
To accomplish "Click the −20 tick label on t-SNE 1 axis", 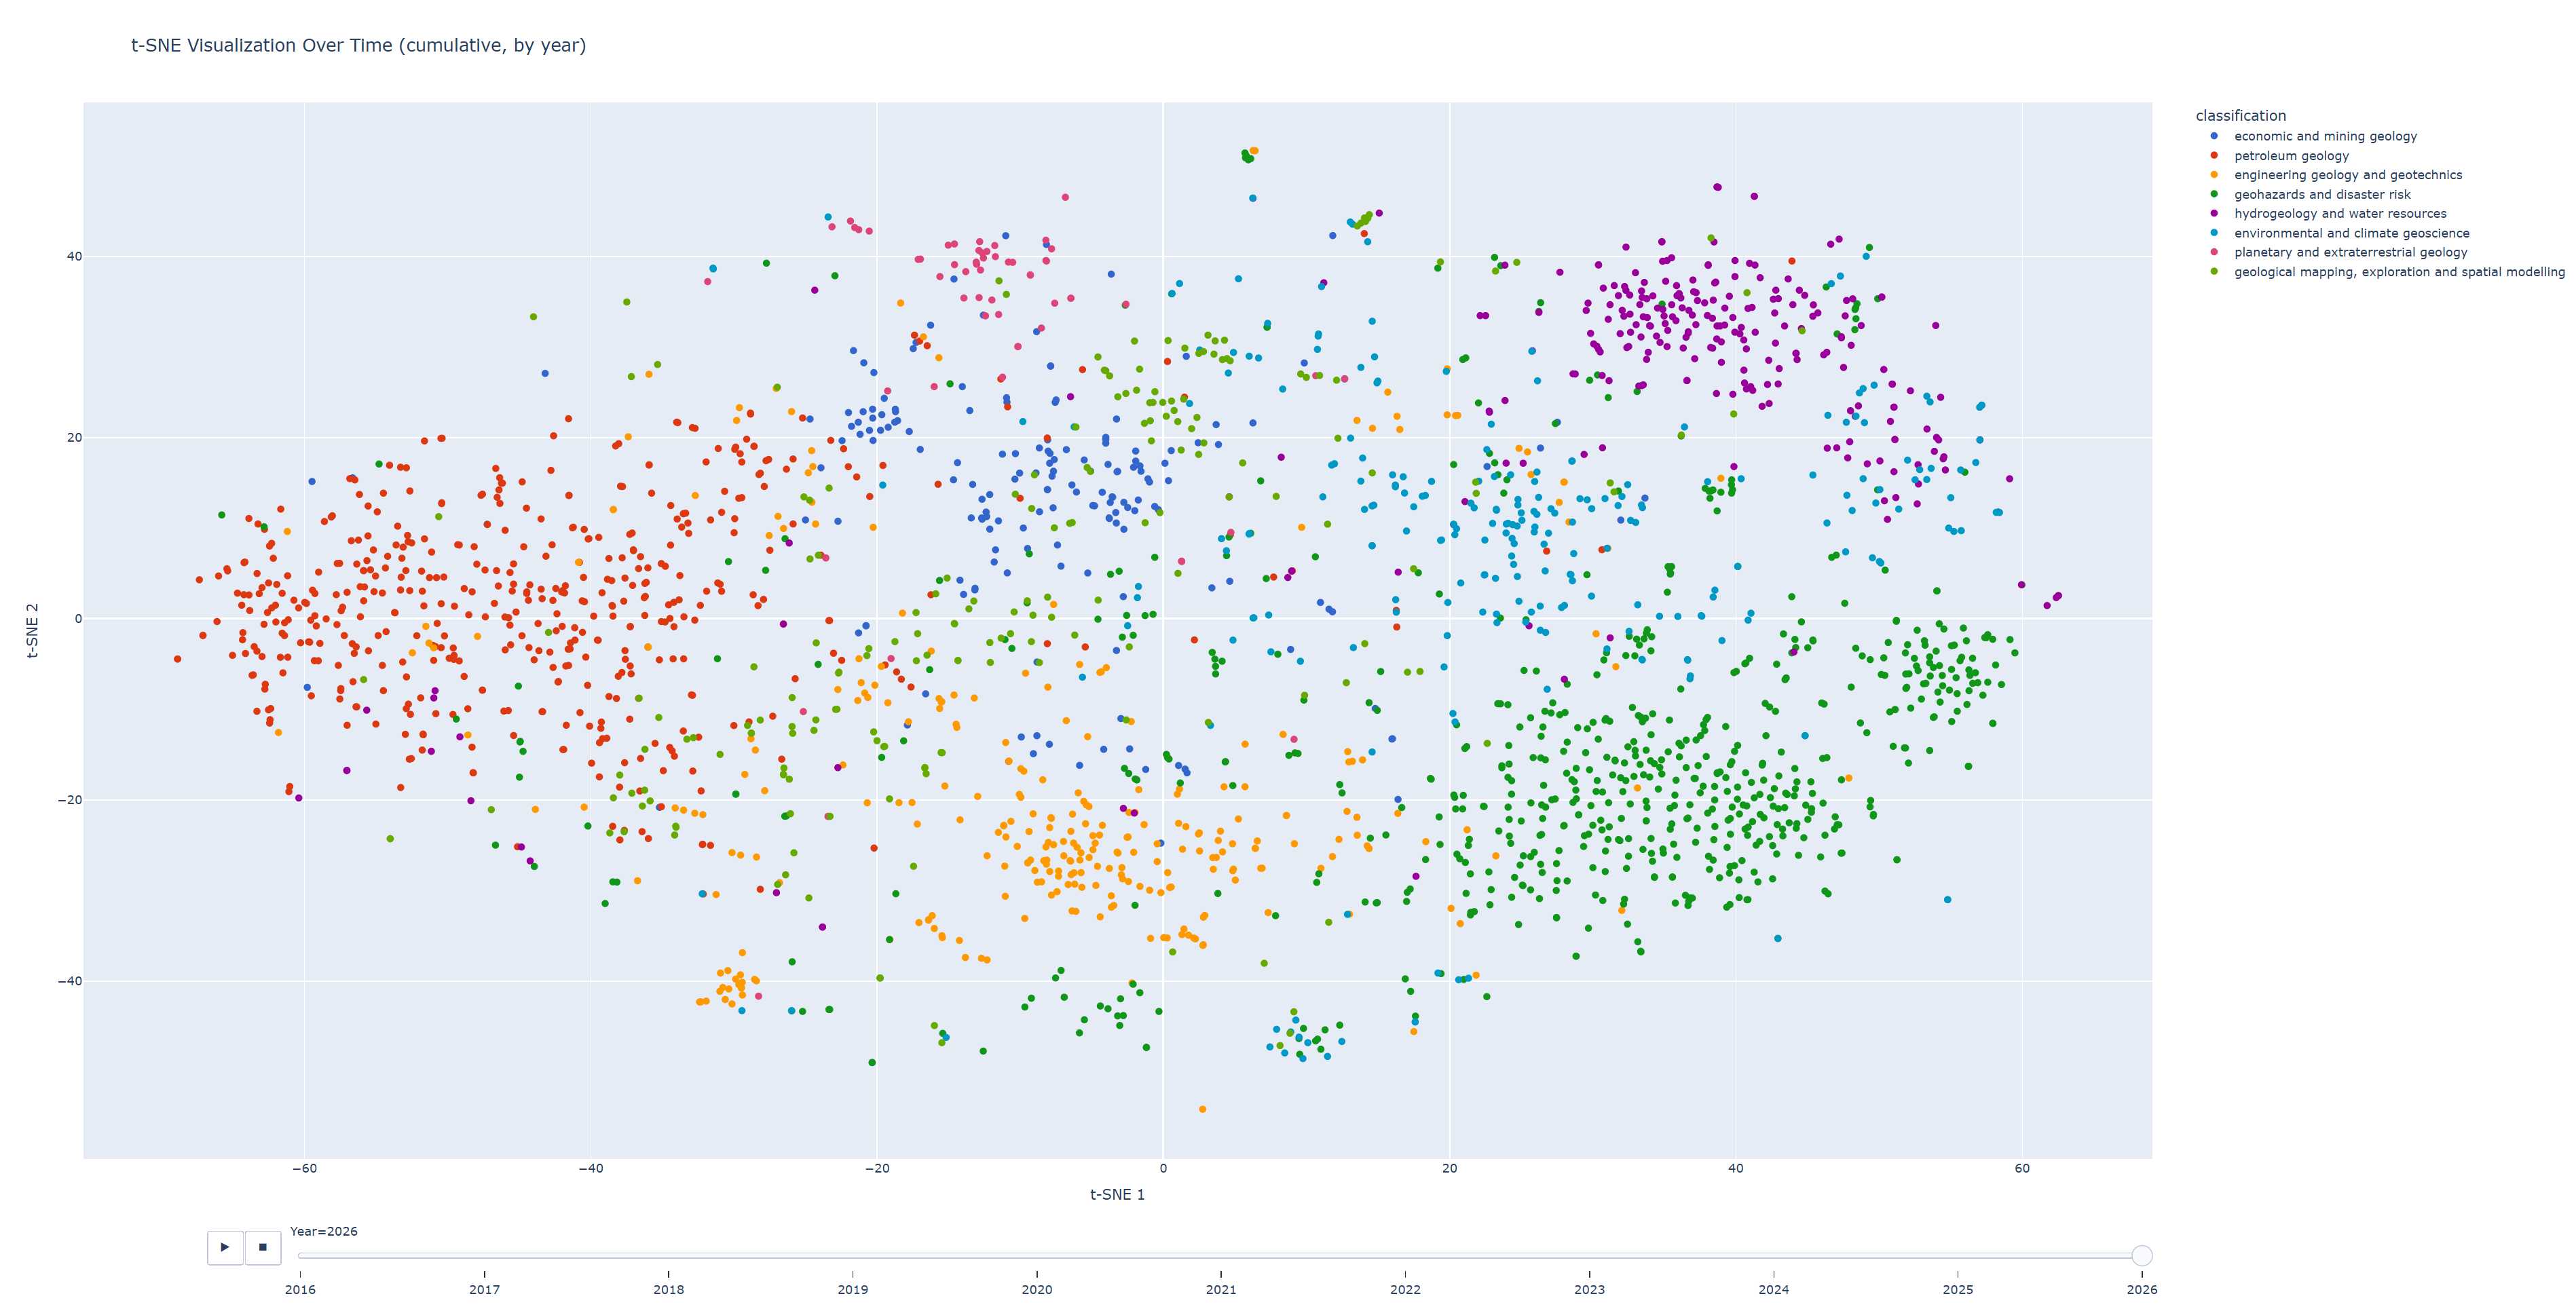I will pos(877,1168).
